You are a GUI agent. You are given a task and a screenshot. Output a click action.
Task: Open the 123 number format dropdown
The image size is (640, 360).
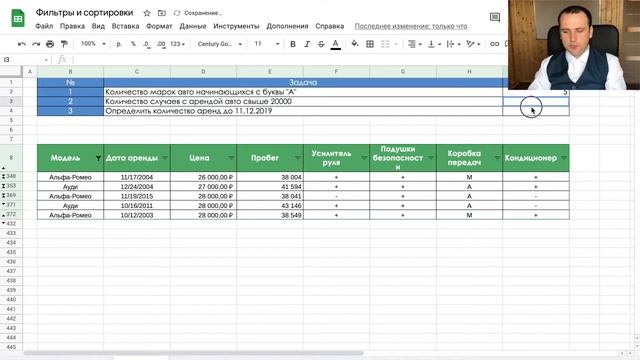178,44
